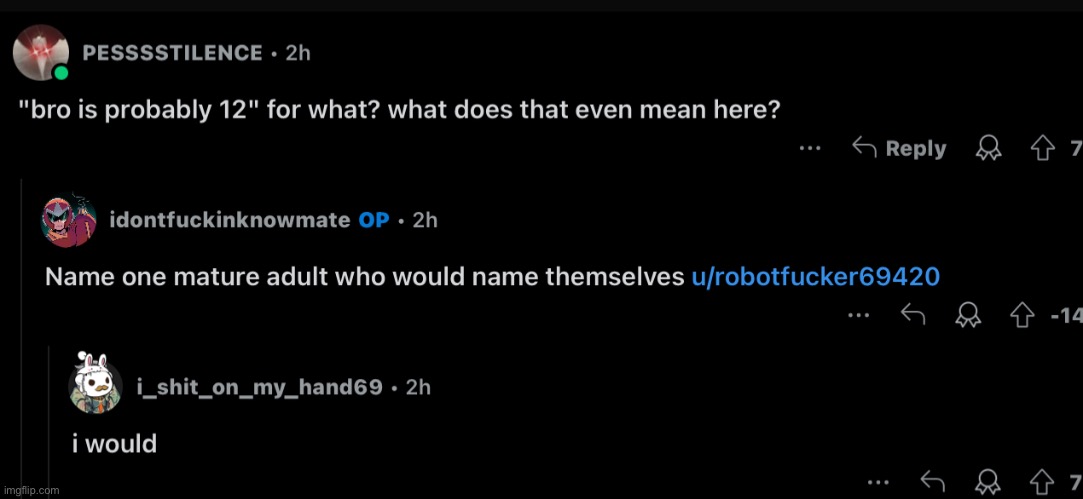Click the idontfuckinknowmate username
This screenshot has height=499, width=1083.
[x=228, y=220]
